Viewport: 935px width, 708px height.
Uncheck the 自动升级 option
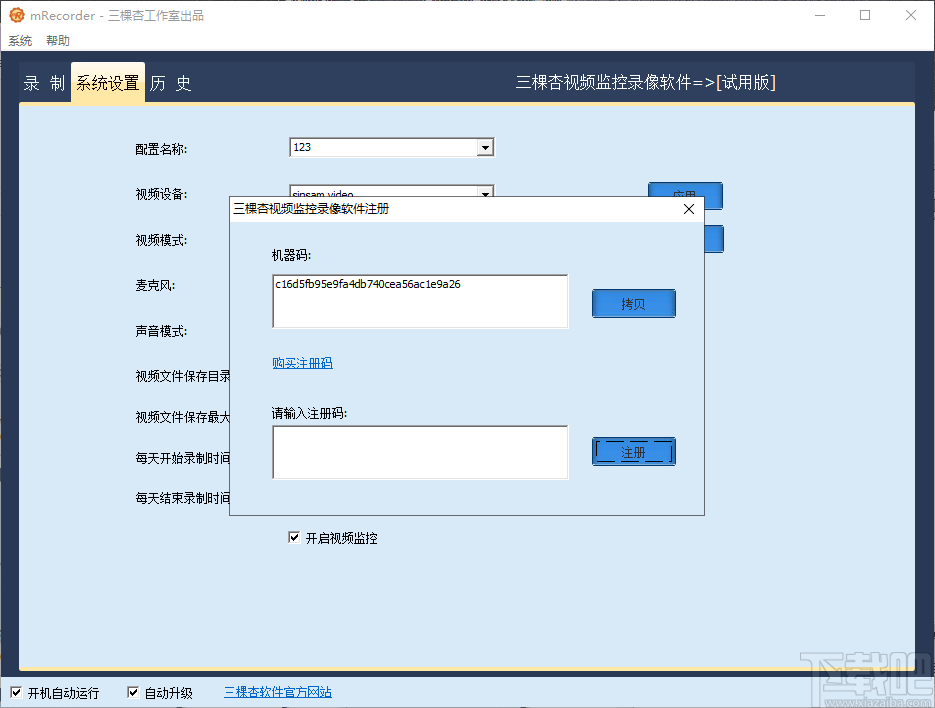click(x=133, y=690)
